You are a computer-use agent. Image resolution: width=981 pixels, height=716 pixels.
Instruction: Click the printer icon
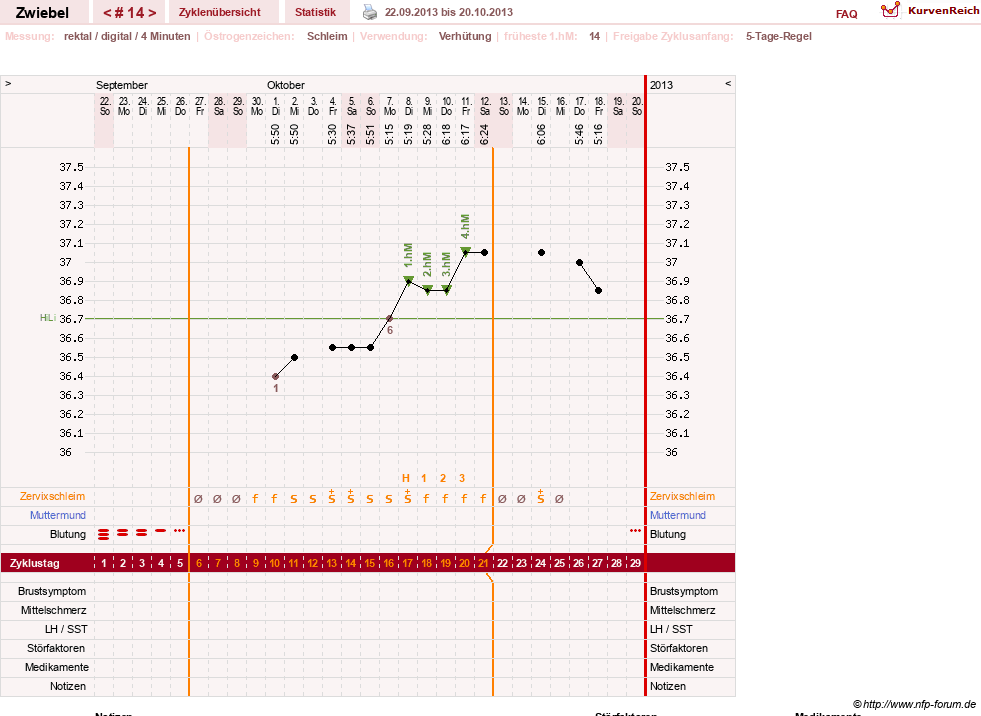[x=370, y=12]
